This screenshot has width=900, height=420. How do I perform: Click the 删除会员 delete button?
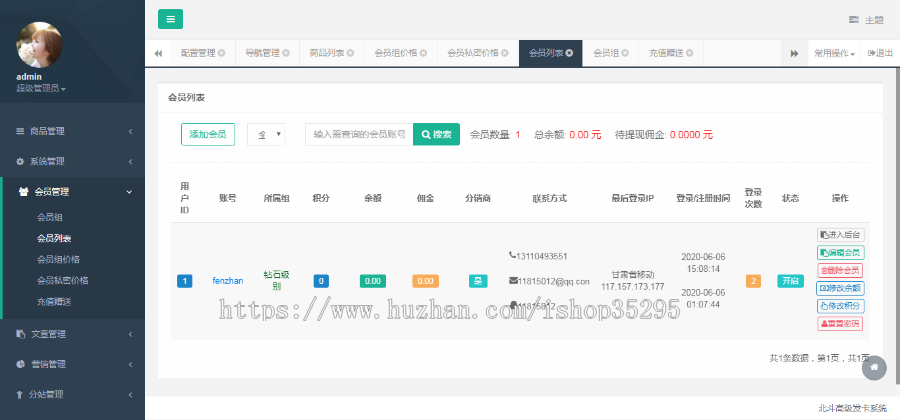pyautogui.click(x=840, y=270)
